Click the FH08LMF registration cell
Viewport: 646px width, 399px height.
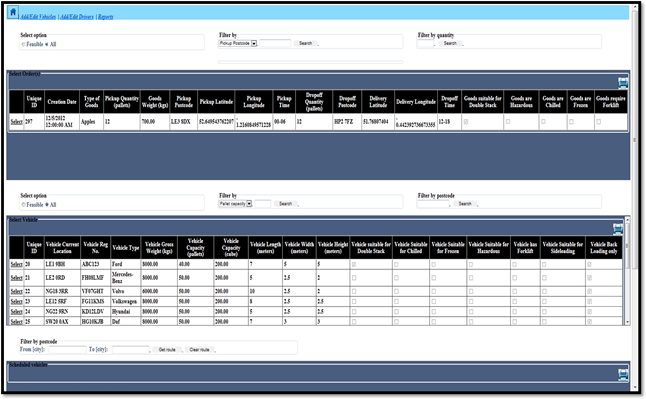pyautogui.click(x=96, y=278)
